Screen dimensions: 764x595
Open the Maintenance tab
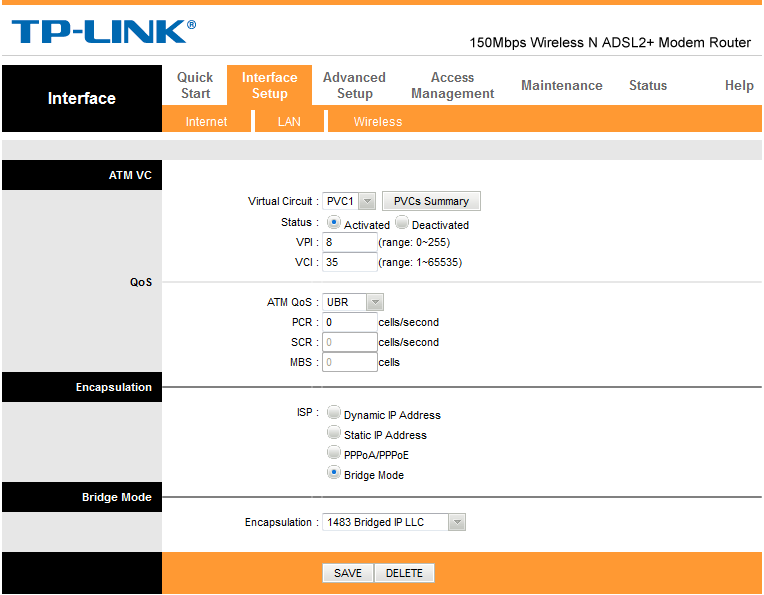pyautogui.click(x=562, y=85)
